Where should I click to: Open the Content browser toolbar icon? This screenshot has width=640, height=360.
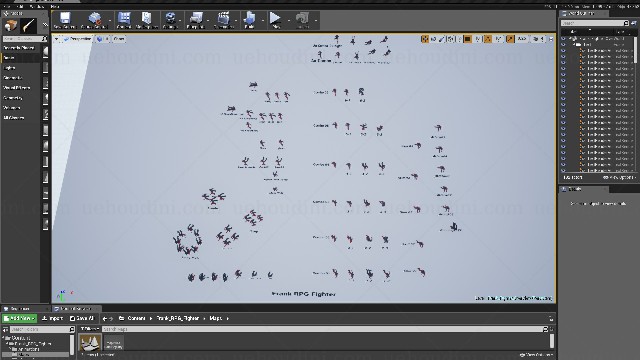(124, 20)
